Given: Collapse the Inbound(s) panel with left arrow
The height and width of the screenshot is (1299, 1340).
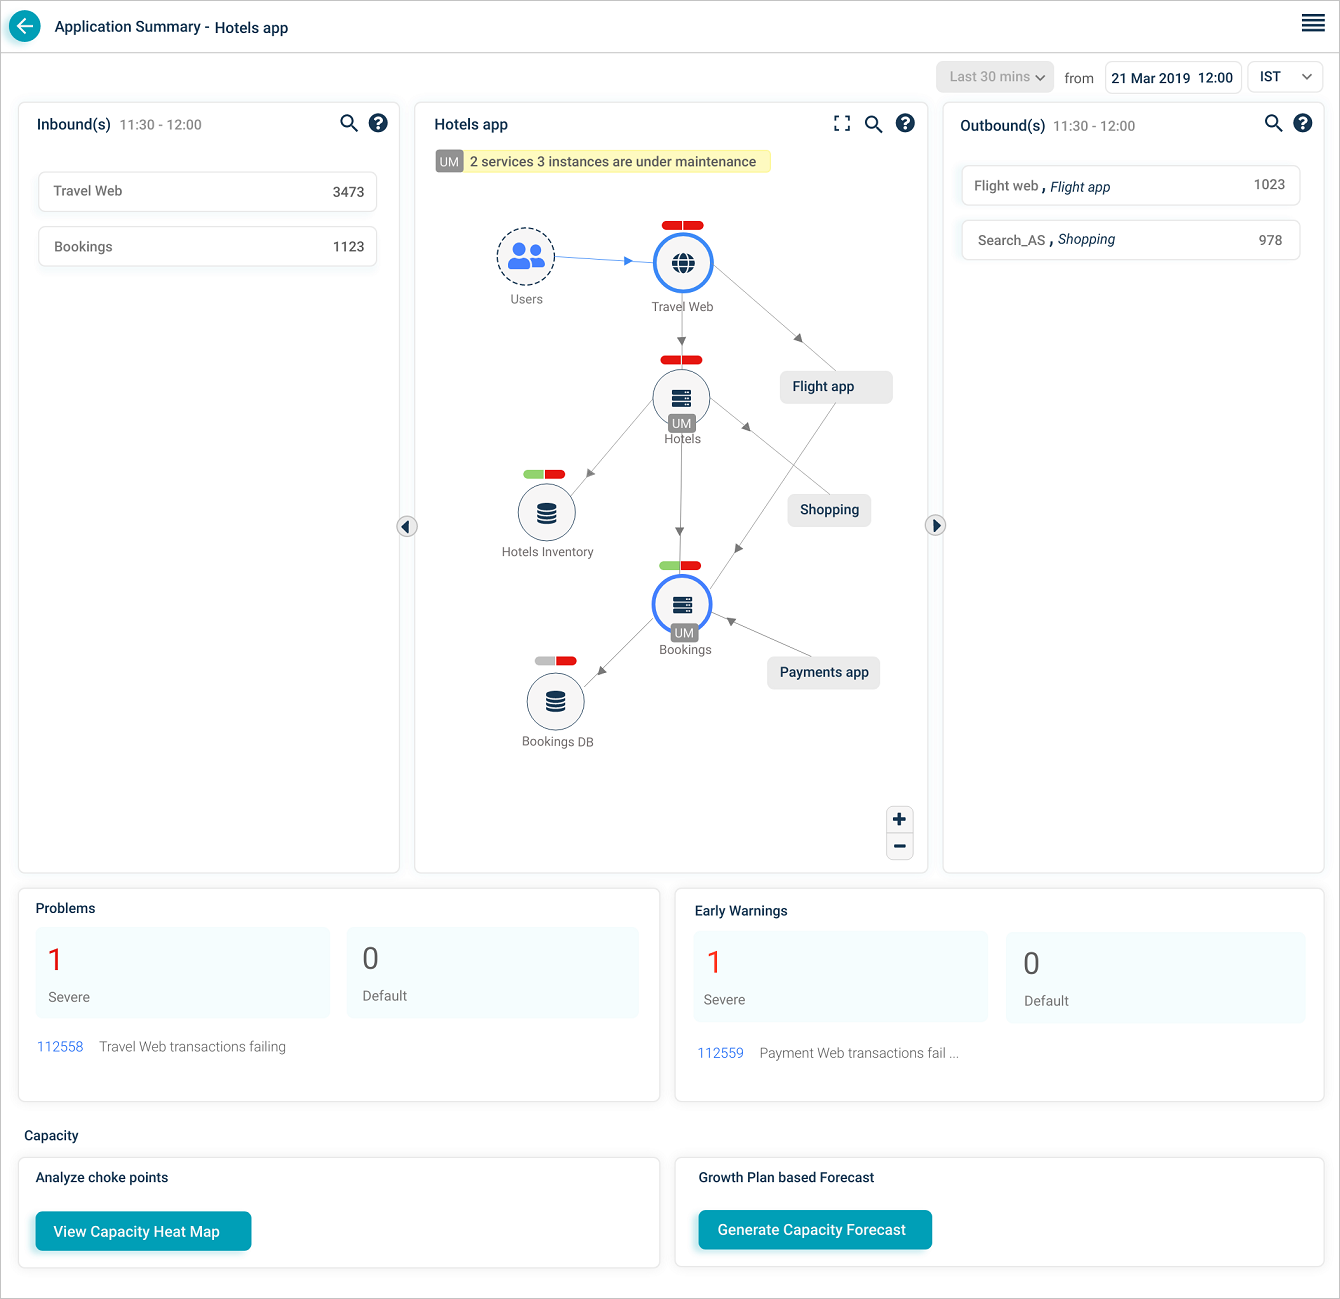Looking at the screenshot, I should click(x=407, y=526).
